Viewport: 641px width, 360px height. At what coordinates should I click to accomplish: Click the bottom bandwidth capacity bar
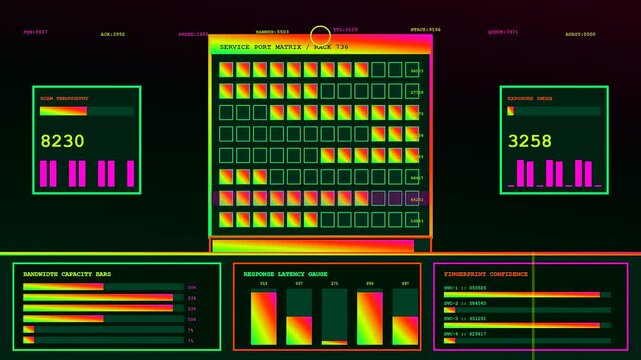click(103, 340)
